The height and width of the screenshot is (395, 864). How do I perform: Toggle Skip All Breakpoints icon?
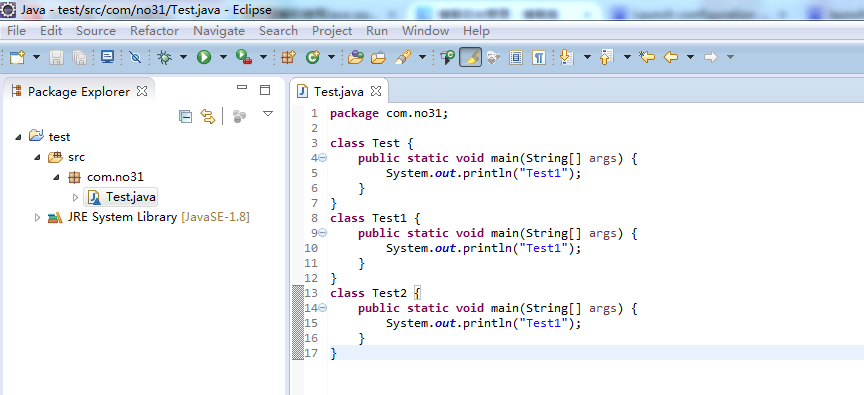[x=135, y=57]
